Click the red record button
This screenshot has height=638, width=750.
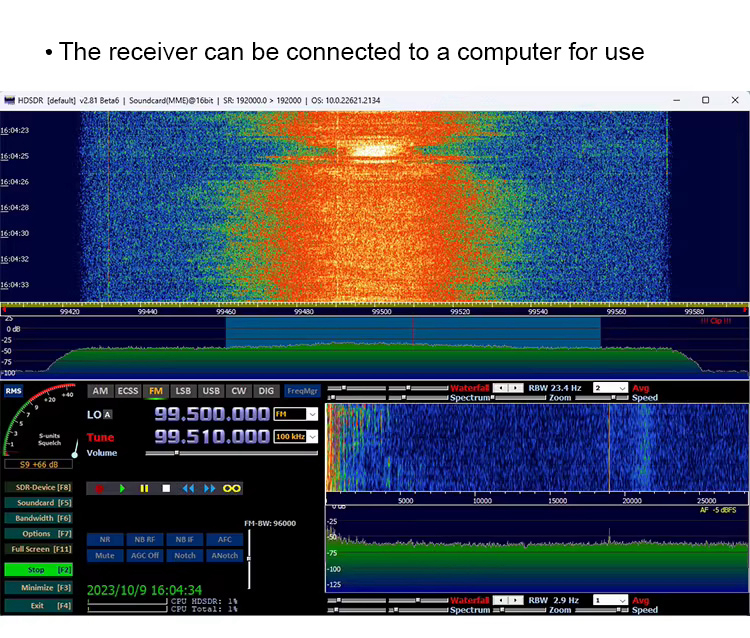pos(100,488)
